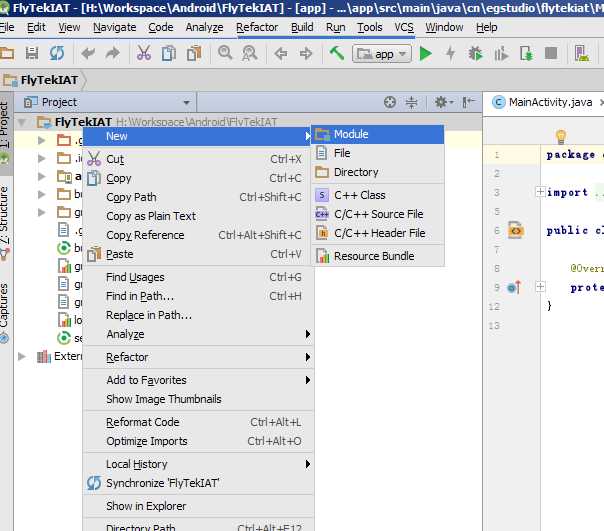The image size is (604, 531).
Task: Expand the folded method on line 9
Action: (540, 286)
